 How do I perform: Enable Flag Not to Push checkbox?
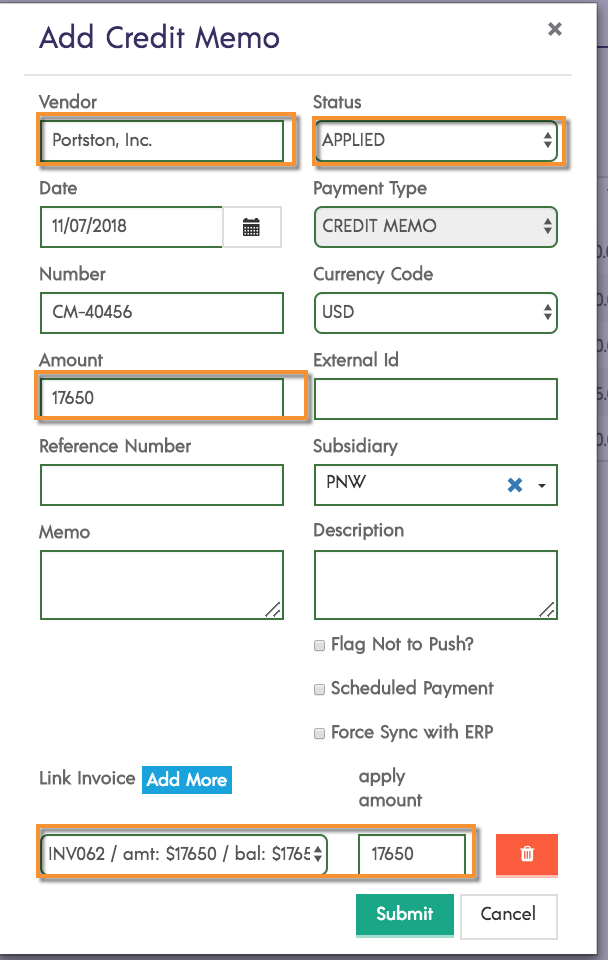point(320,646)
